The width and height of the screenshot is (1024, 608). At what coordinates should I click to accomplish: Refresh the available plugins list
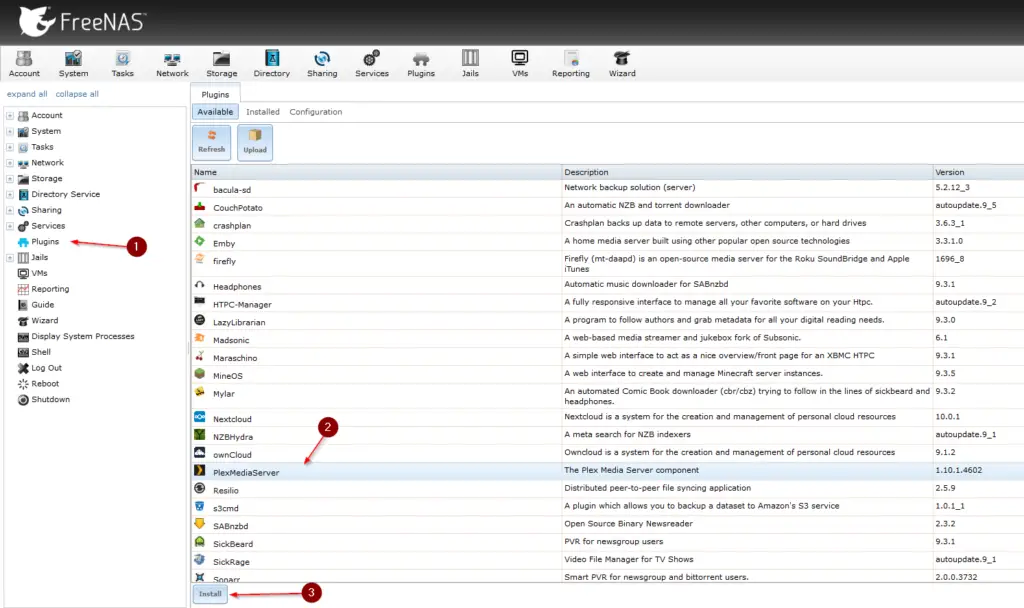click(x=212, y=142)
